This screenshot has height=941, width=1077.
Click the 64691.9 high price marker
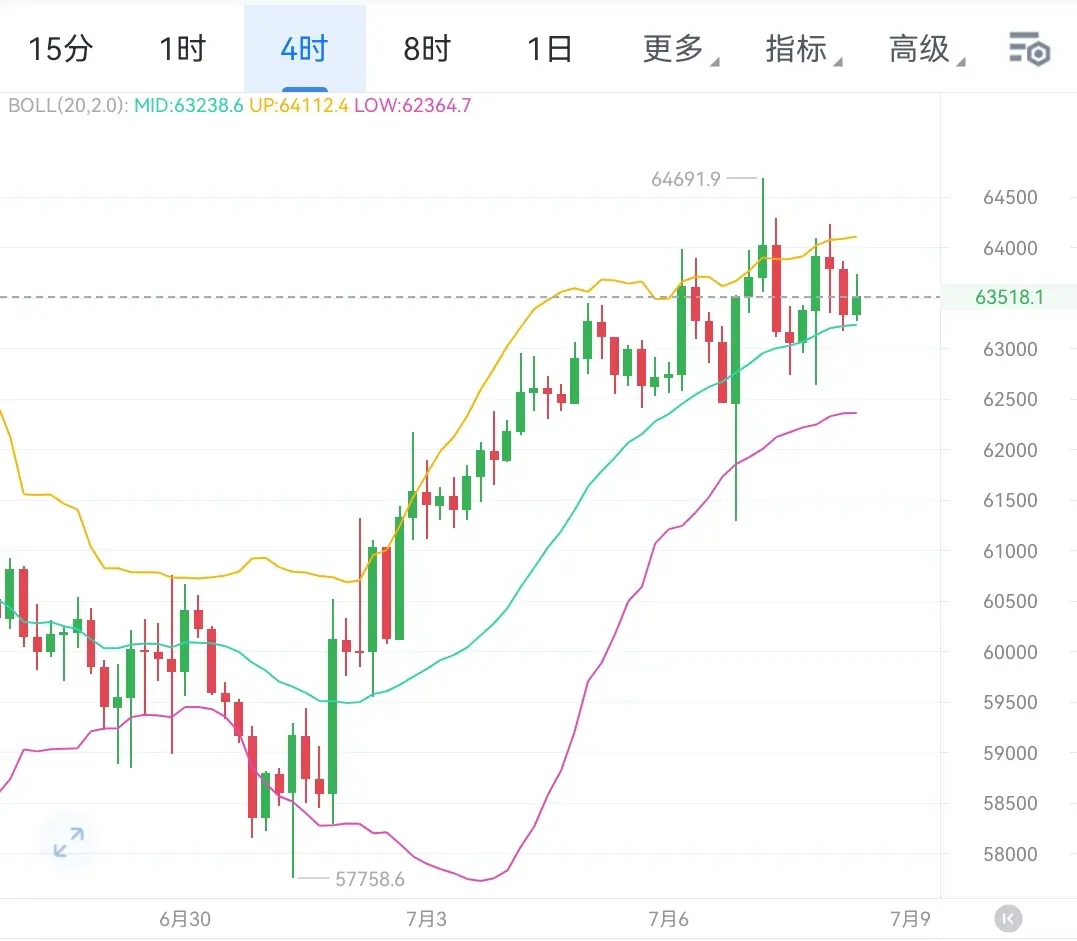tap(685, 179)
